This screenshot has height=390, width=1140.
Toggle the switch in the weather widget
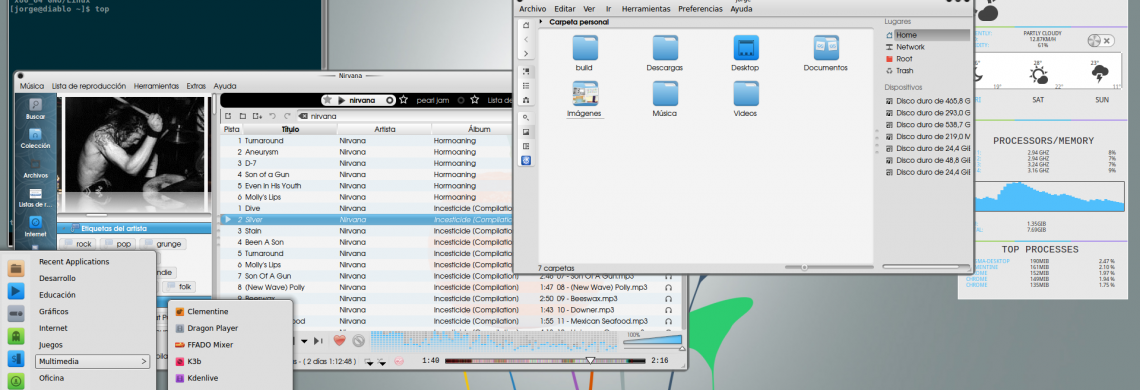[1101, 41]
